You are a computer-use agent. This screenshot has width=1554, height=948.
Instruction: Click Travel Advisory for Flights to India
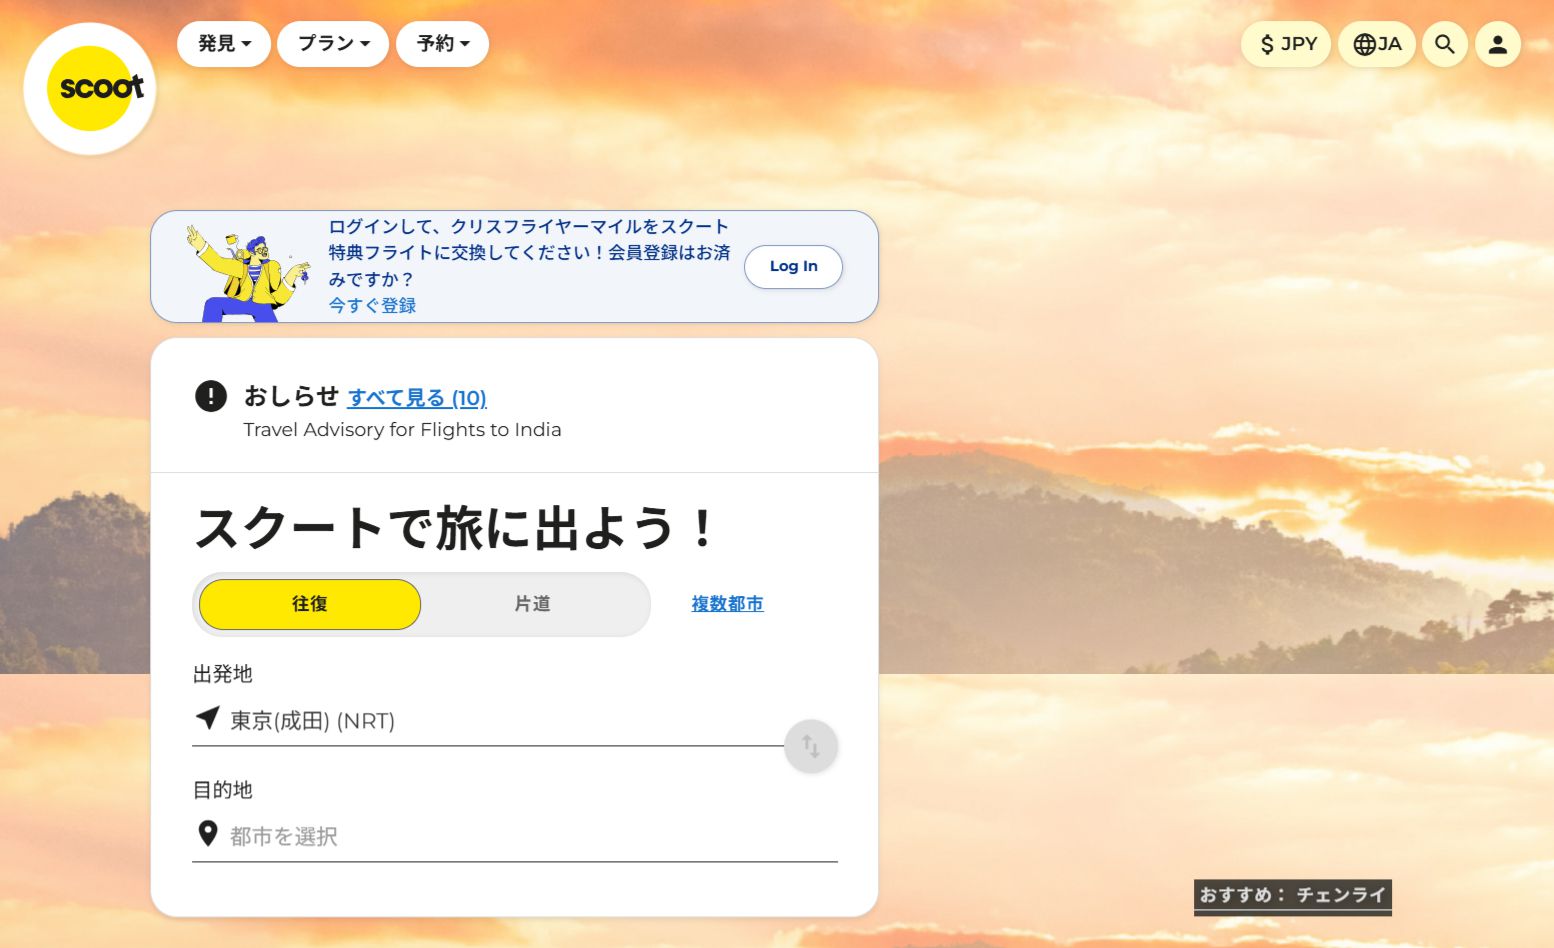click(402, 430)
